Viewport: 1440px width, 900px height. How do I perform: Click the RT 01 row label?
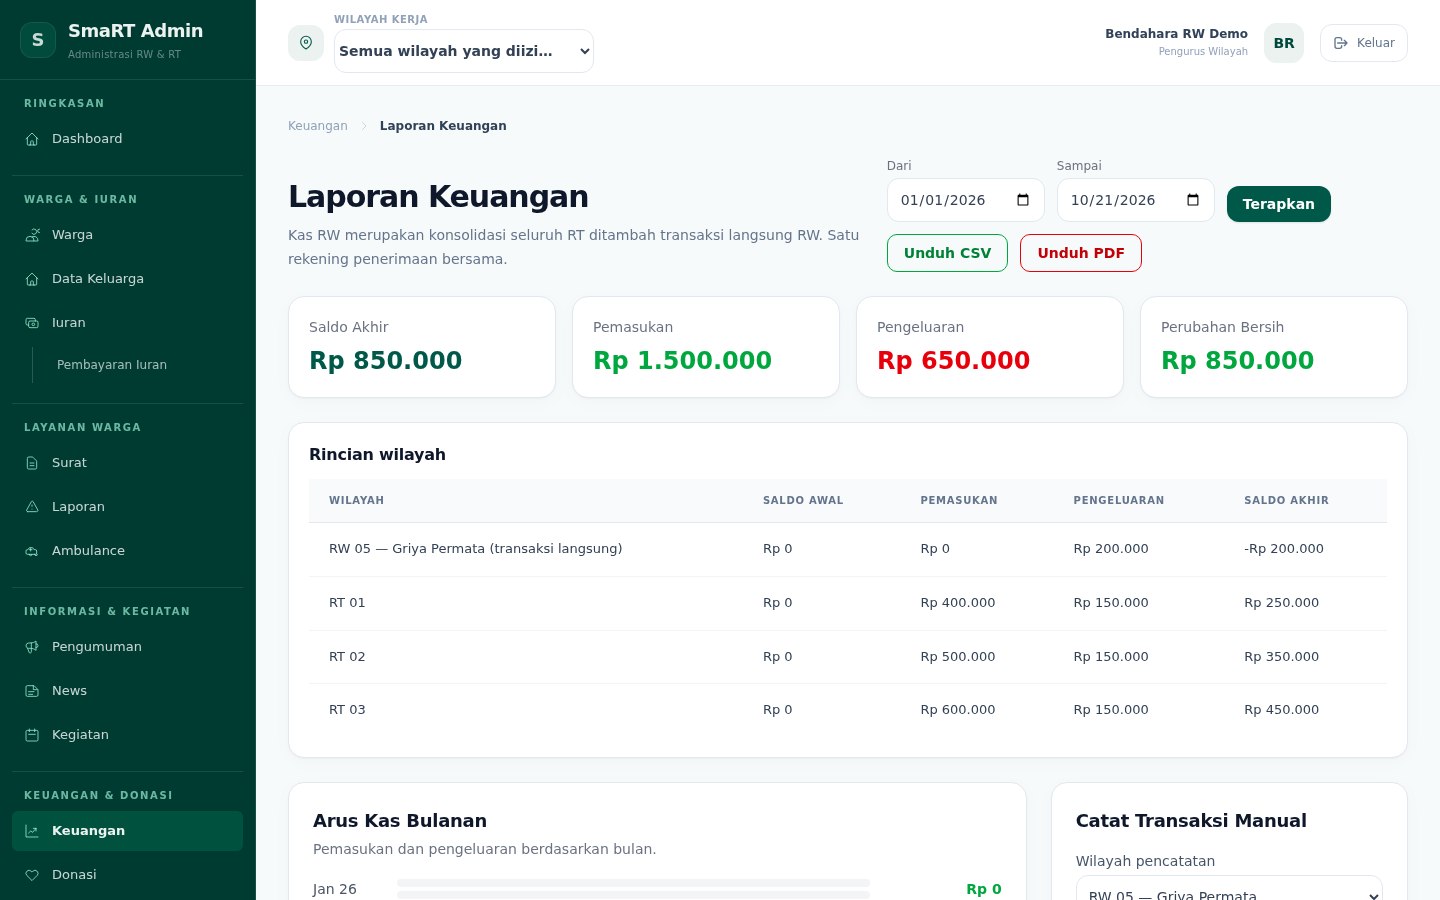coord(347,603)
